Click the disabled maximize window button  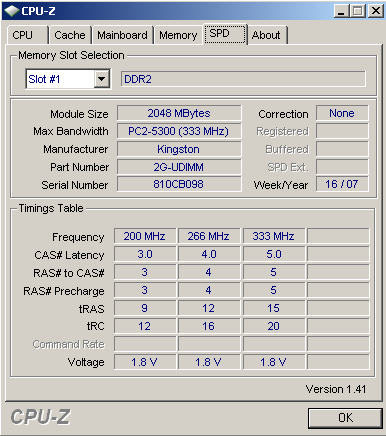357,11
